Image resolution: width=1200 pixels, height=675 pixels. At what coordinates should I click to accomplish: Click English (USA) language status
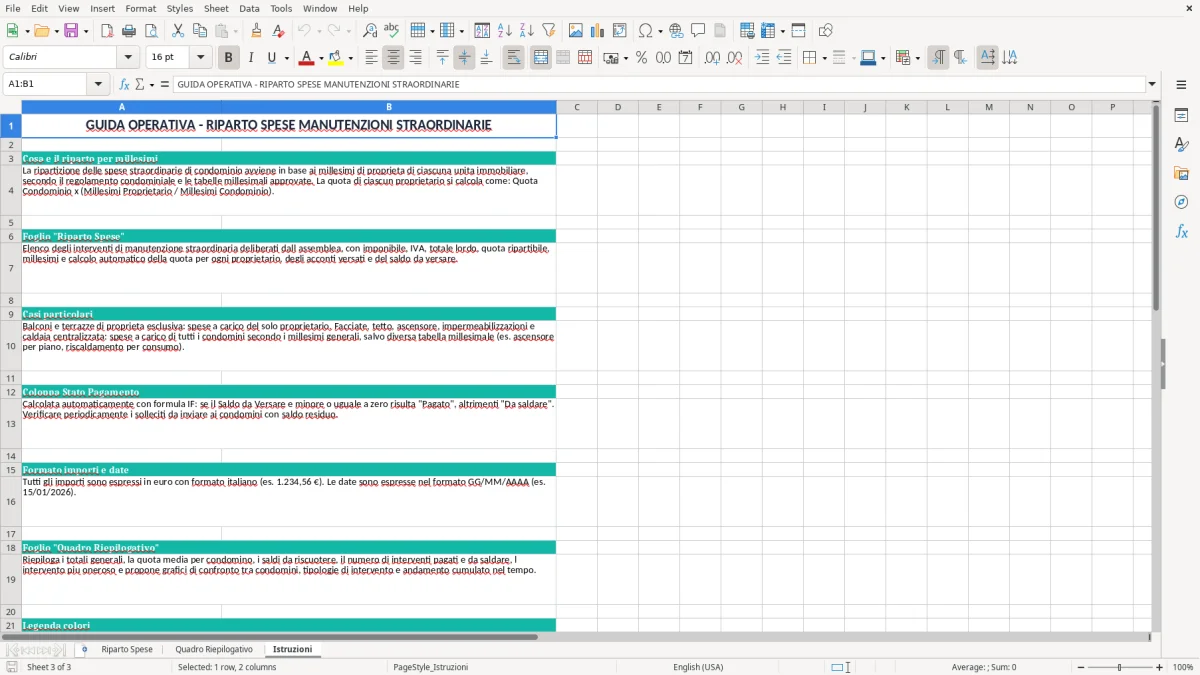click(698, 667)
